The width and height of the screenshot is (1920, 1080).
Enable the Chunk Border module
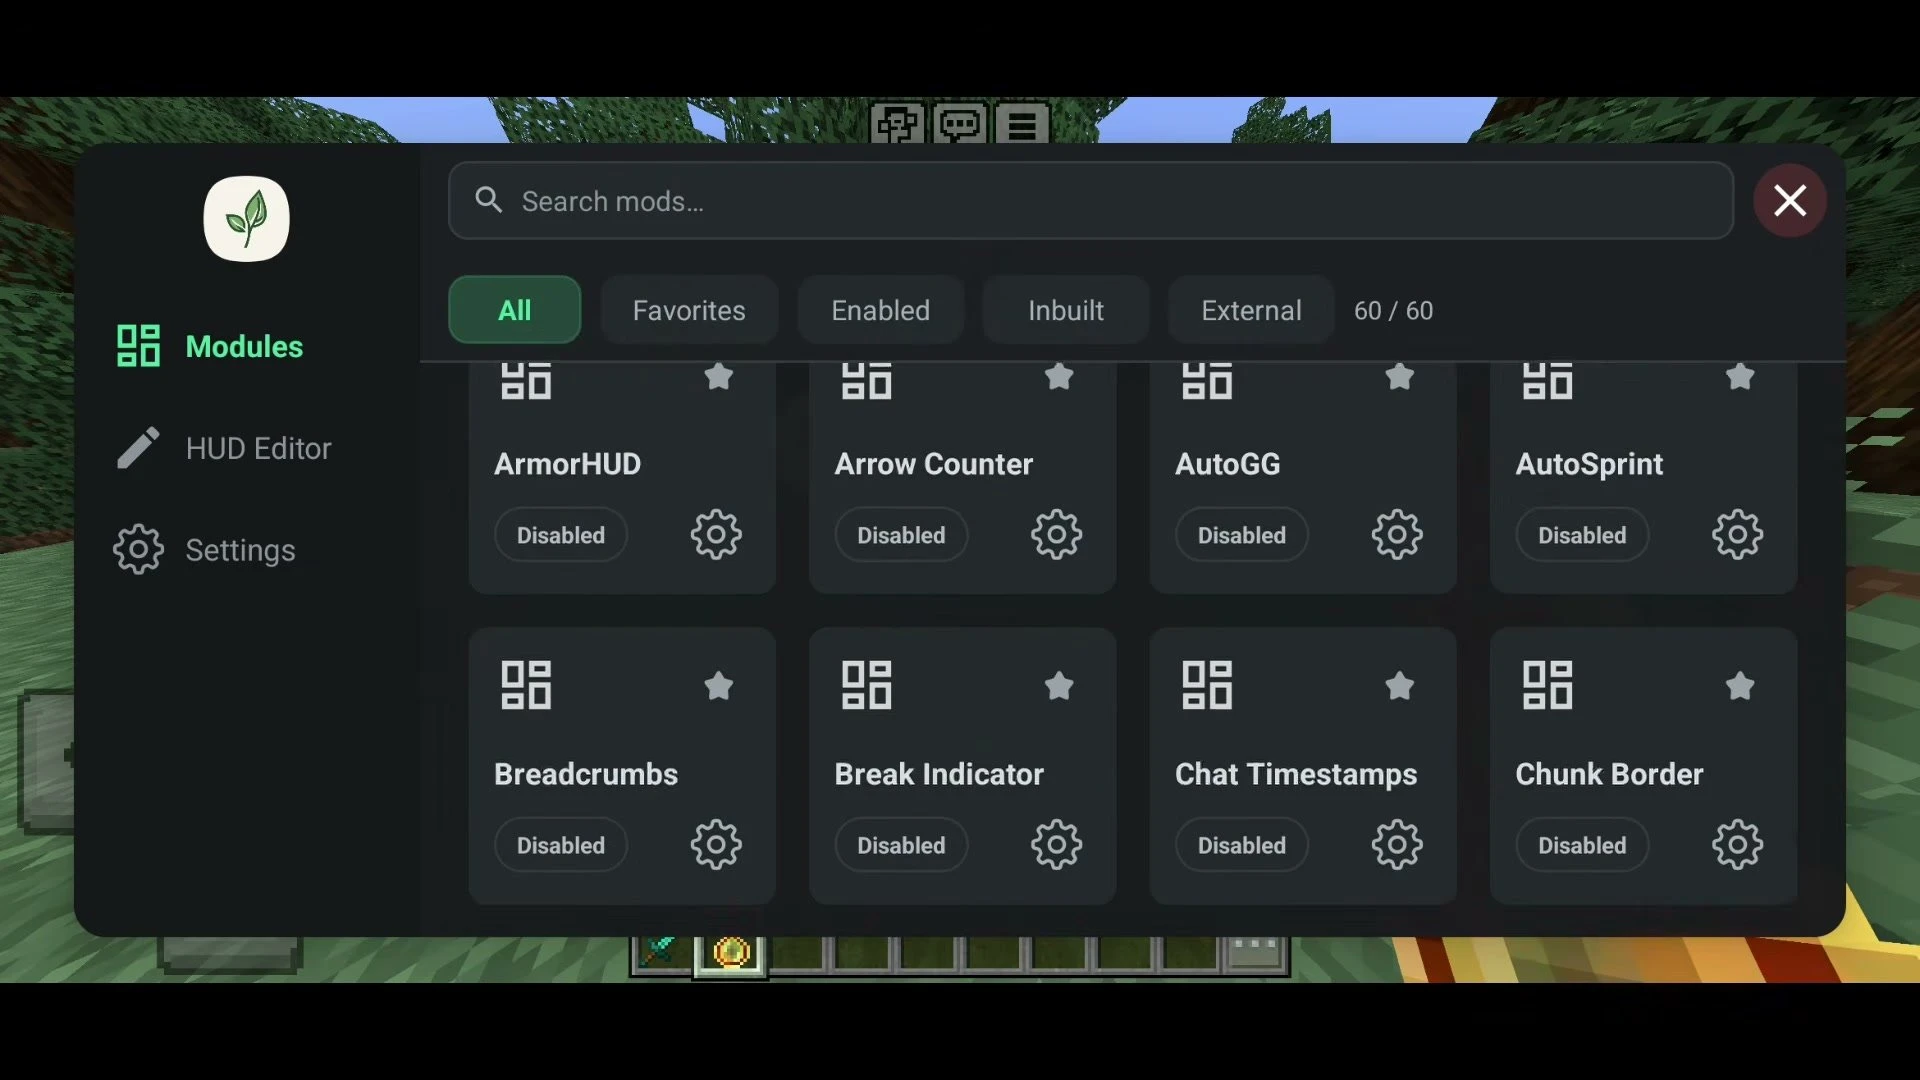(1582, 845)
